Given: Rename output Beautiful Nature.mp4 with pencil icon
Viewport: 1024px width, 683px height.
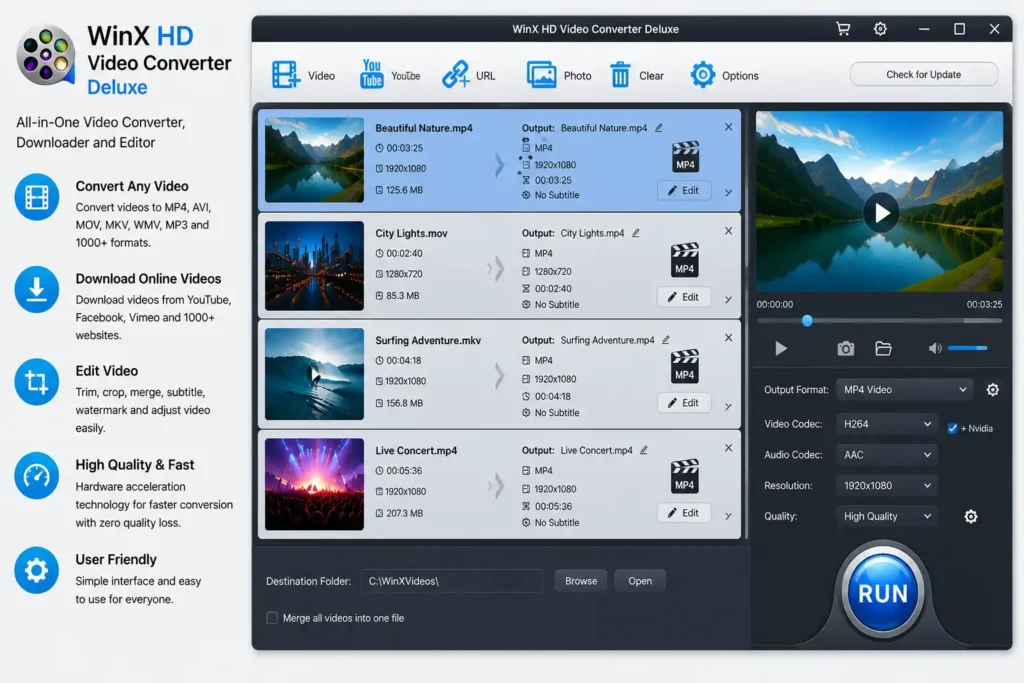Looking at the screenshot, I should 659,128.
